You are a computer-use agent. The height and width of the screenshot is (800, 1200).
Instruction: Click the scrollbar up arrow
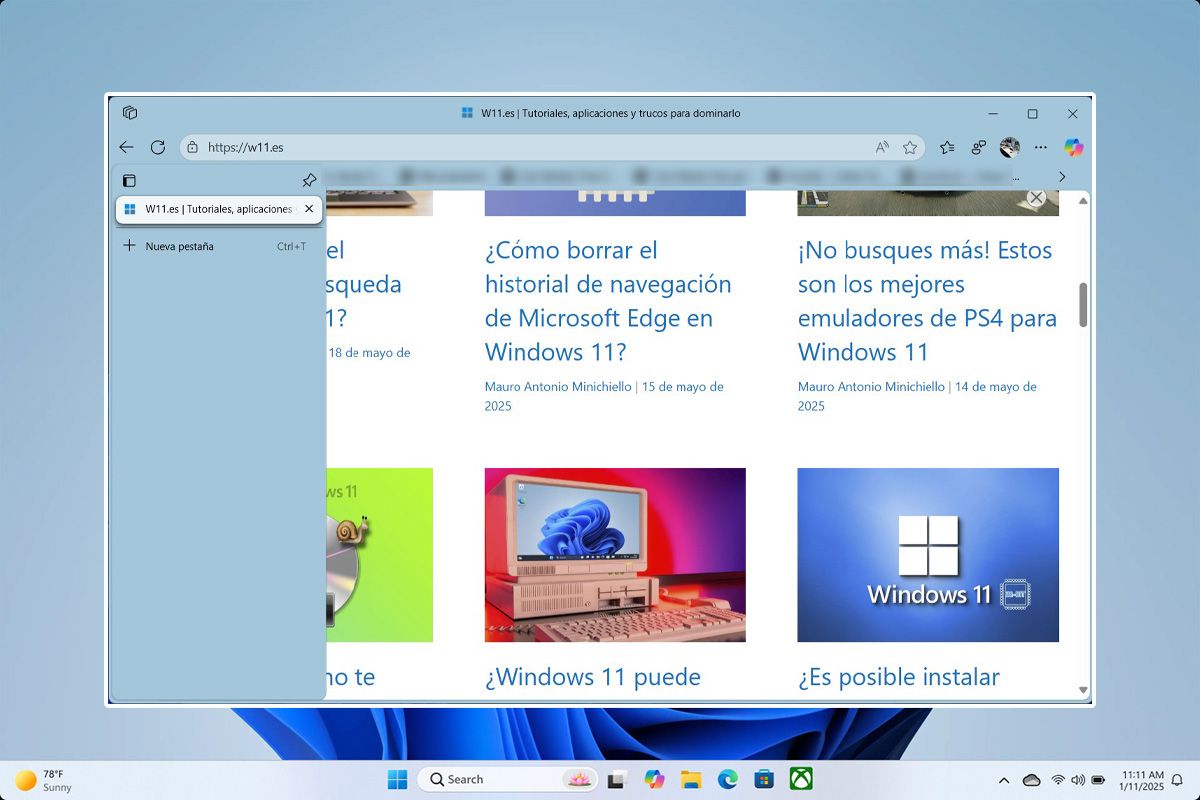point(1083,201)
